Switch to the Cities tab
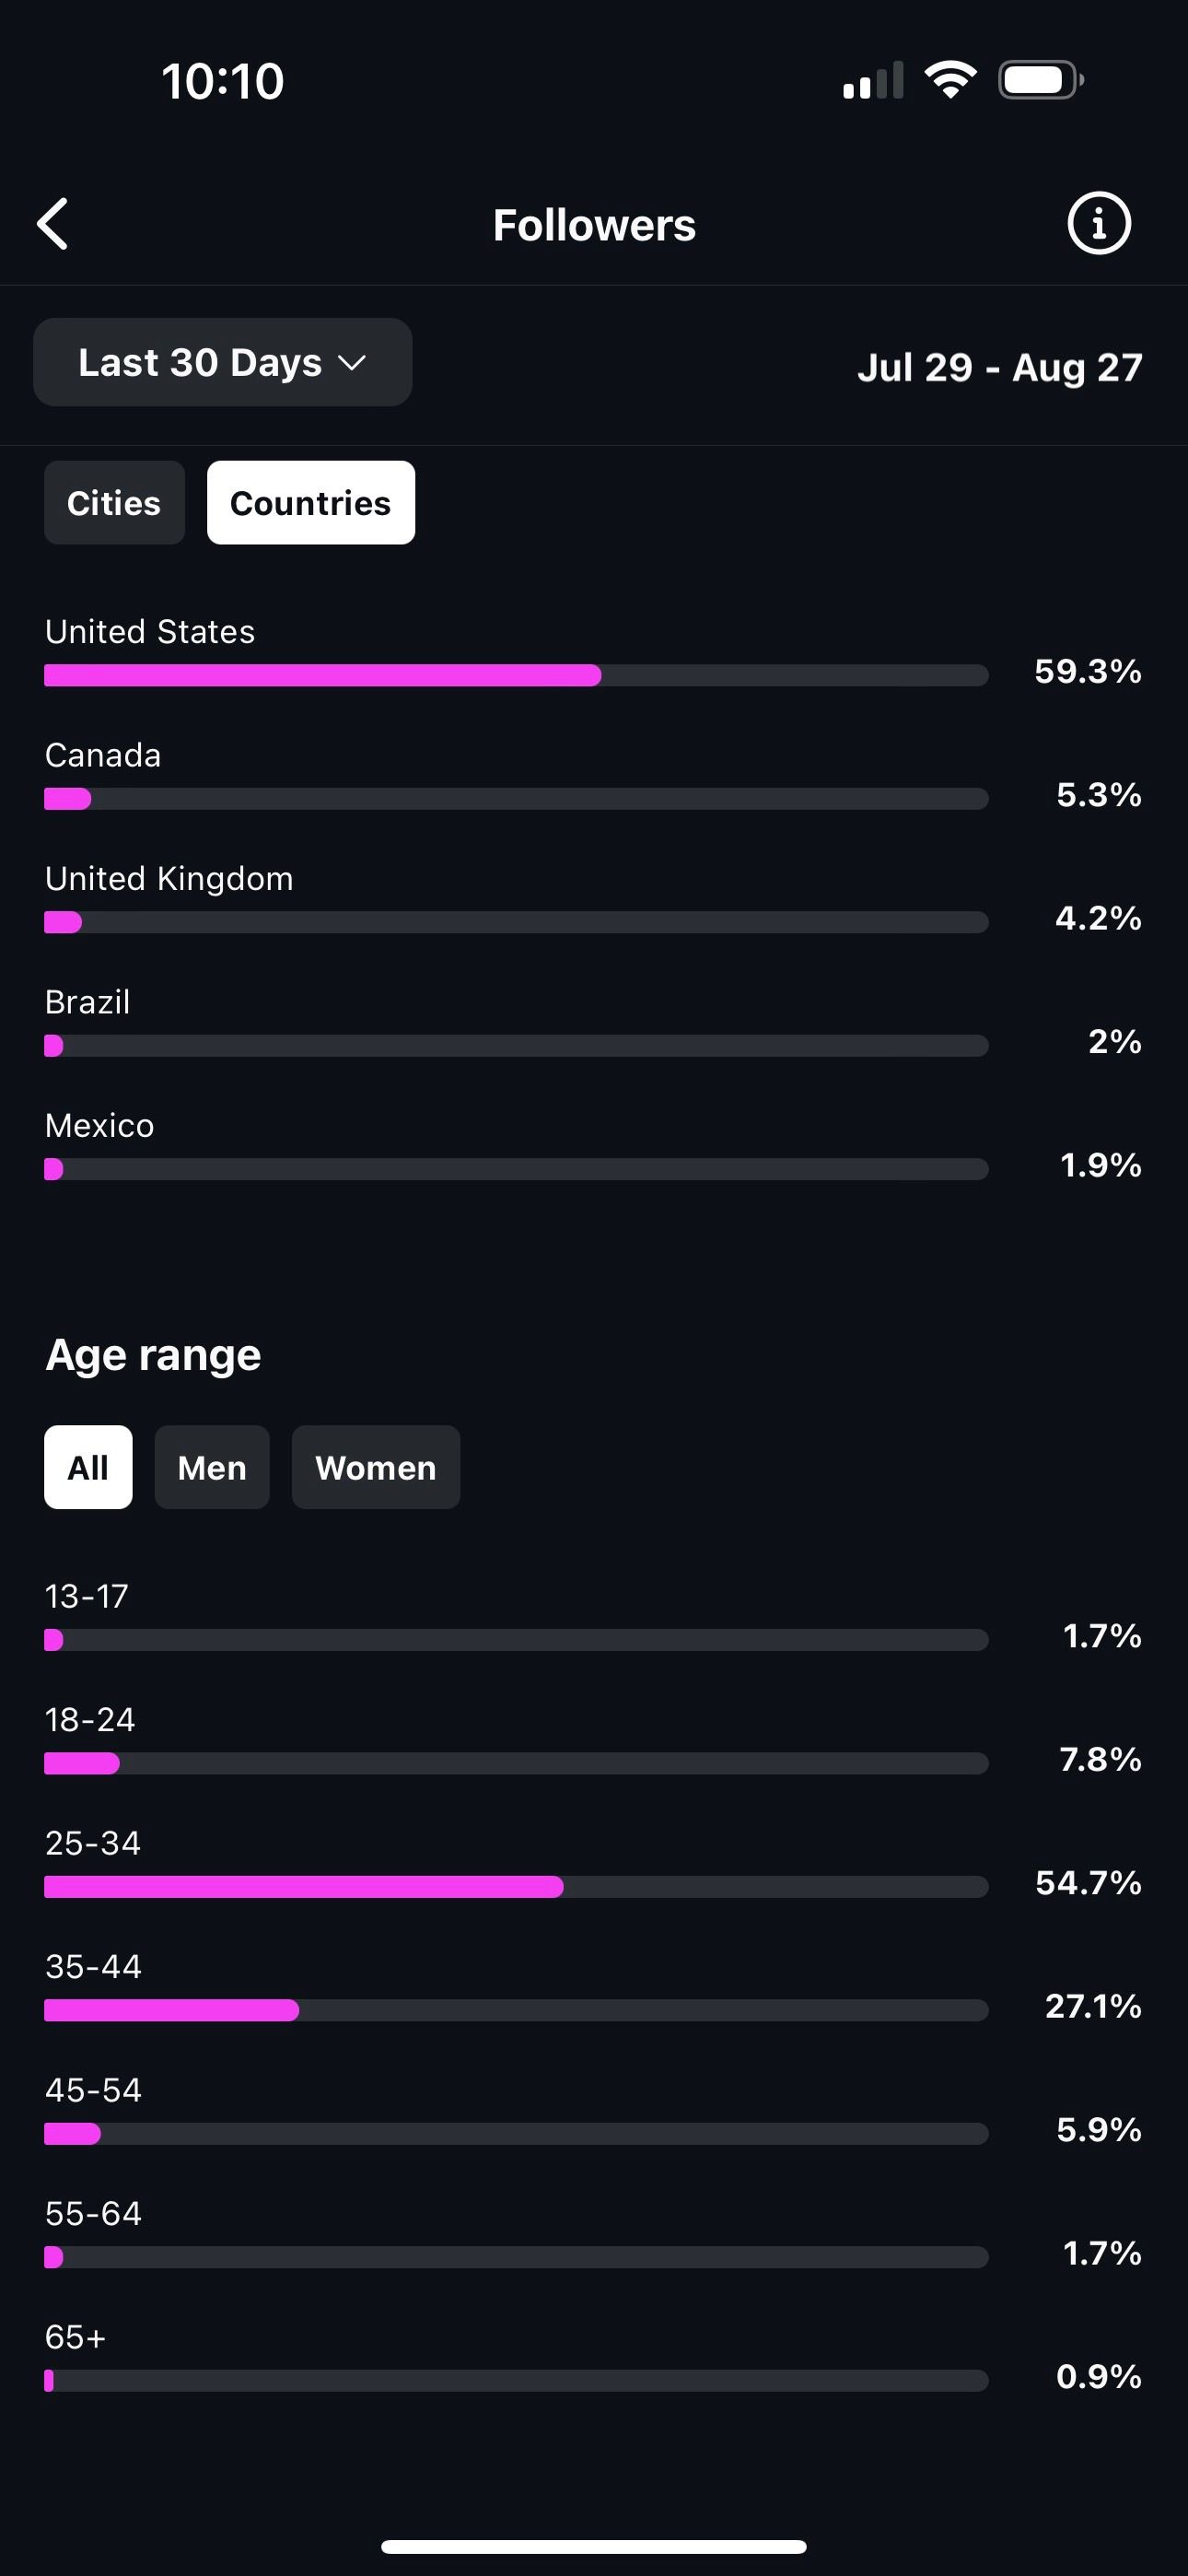Image resolution: width=1188 pixels, height=2576 pixels. tap(114, 503)
